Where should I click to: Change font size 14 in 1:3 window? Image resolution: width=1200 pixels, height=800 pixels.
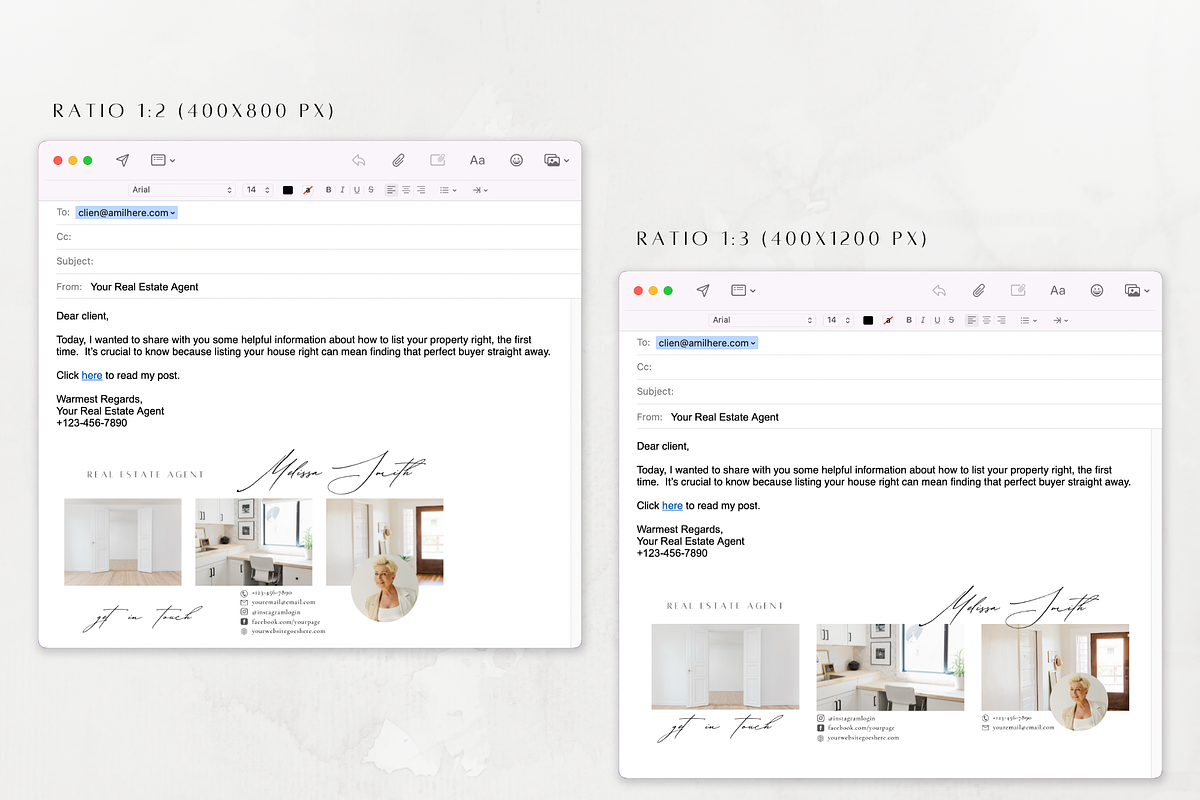(838, 320)
